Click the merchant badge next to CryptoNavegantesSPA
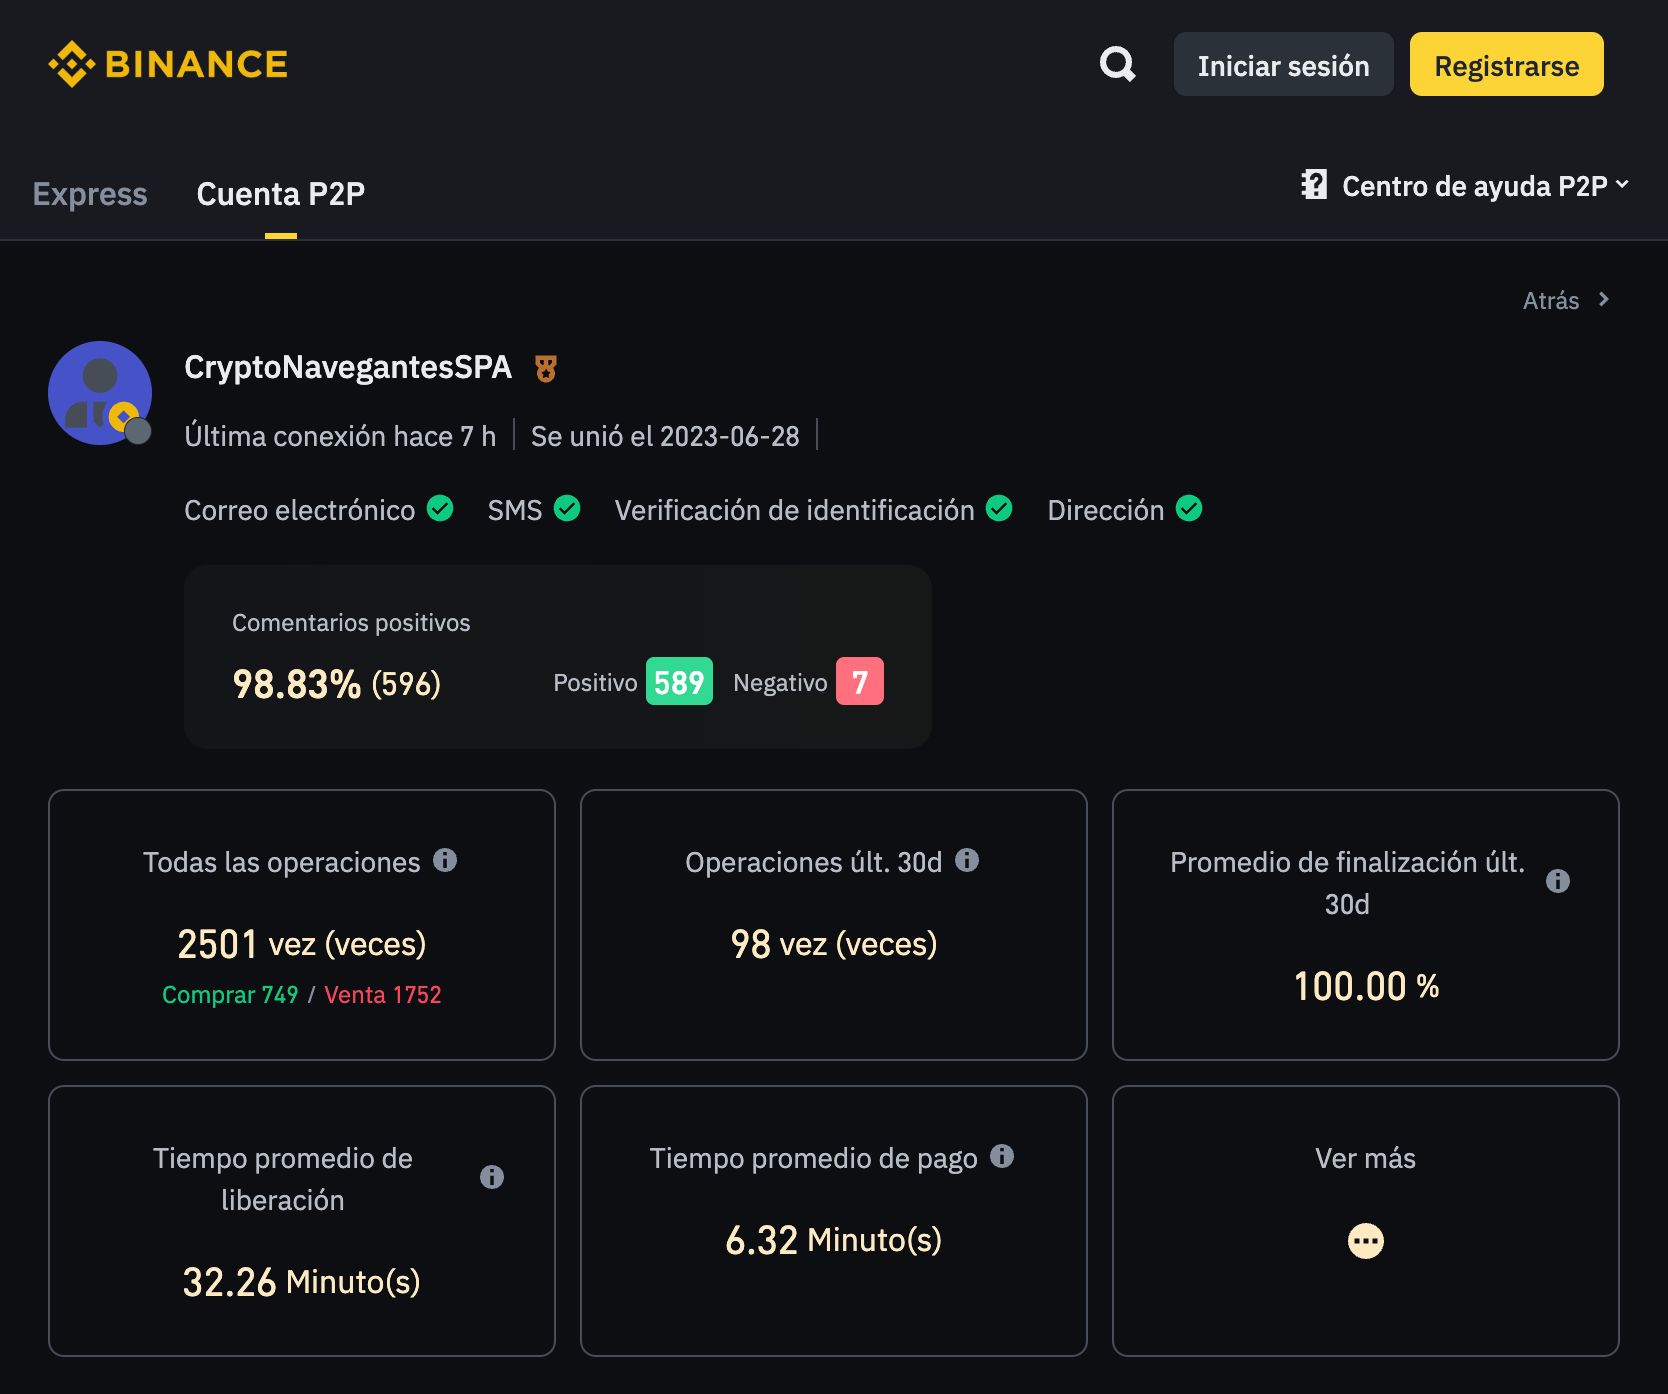1668x1394 pixels. pos(545,369)
